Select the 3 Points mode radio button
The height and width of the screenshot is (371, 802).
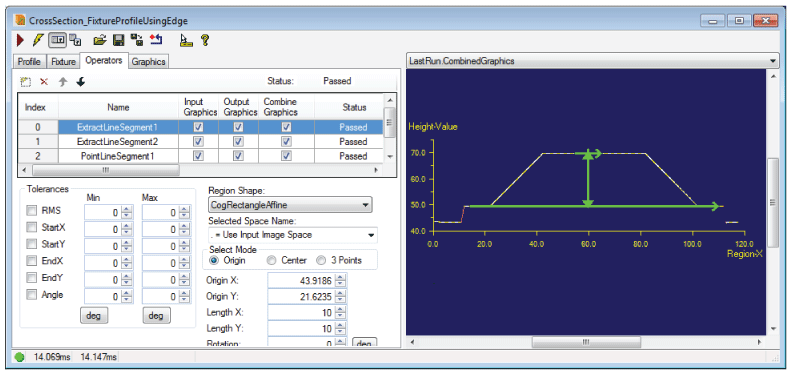[321, 260]
